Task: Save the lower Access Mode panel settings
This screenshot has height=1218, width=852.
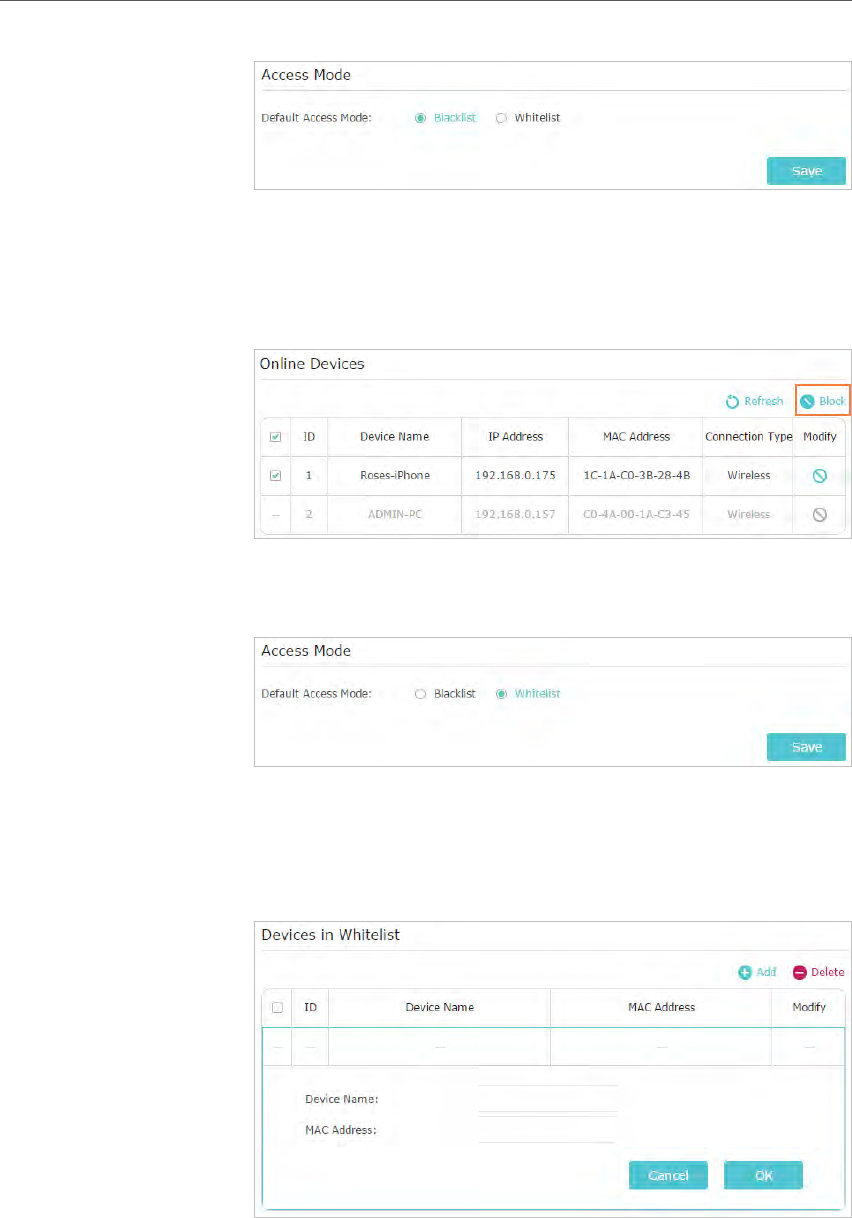Action: [806, 747]
